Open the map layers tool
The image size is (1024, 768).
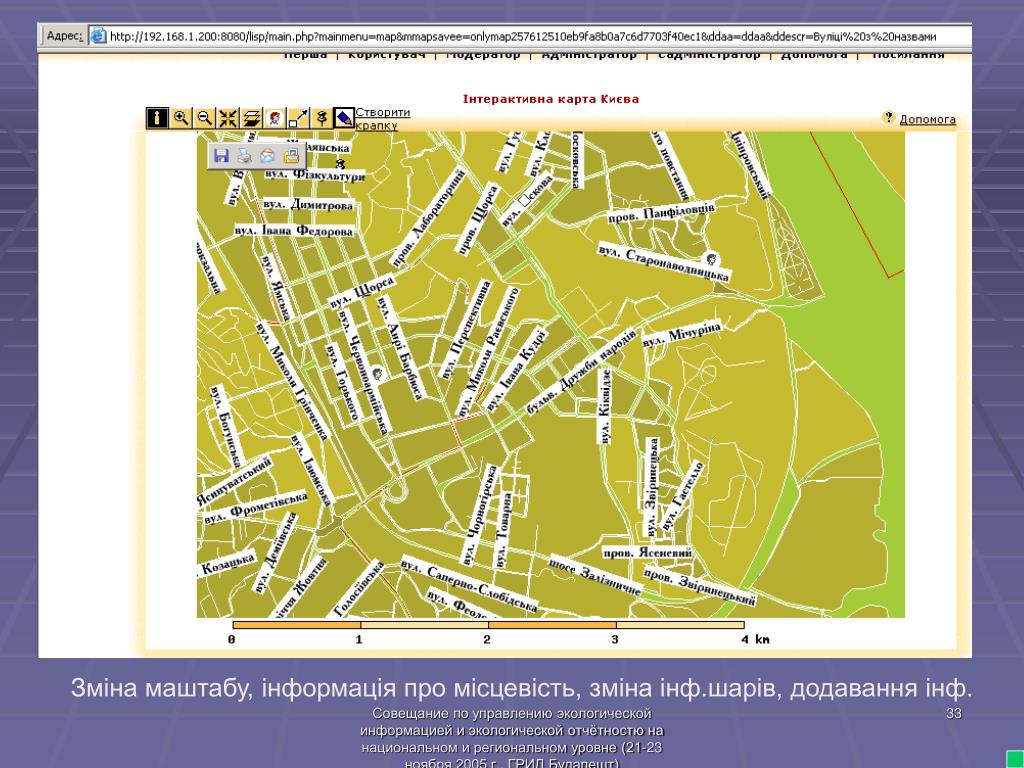pos(251,118)
